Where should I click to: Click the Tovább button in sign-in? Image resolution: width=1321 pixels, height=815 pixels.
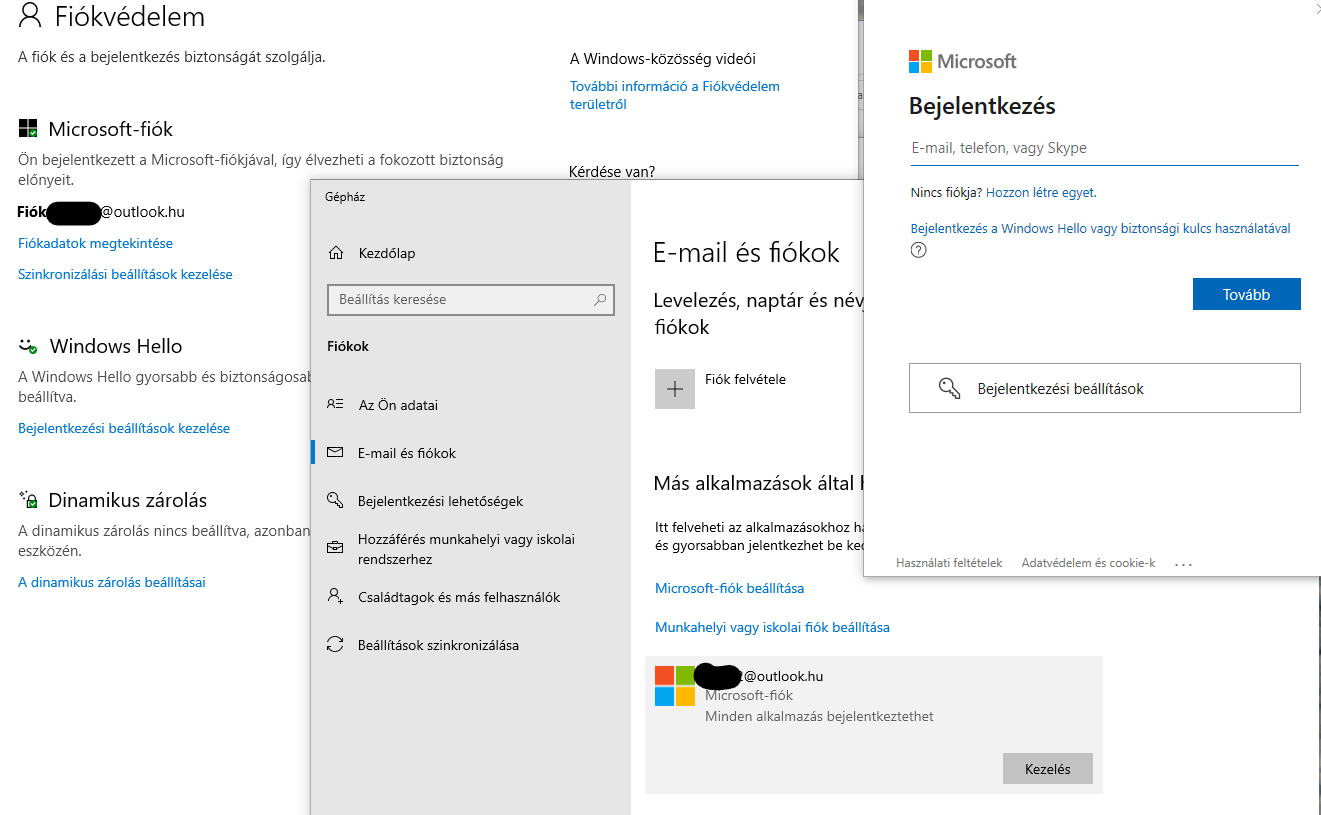(x=1246, y=294)
